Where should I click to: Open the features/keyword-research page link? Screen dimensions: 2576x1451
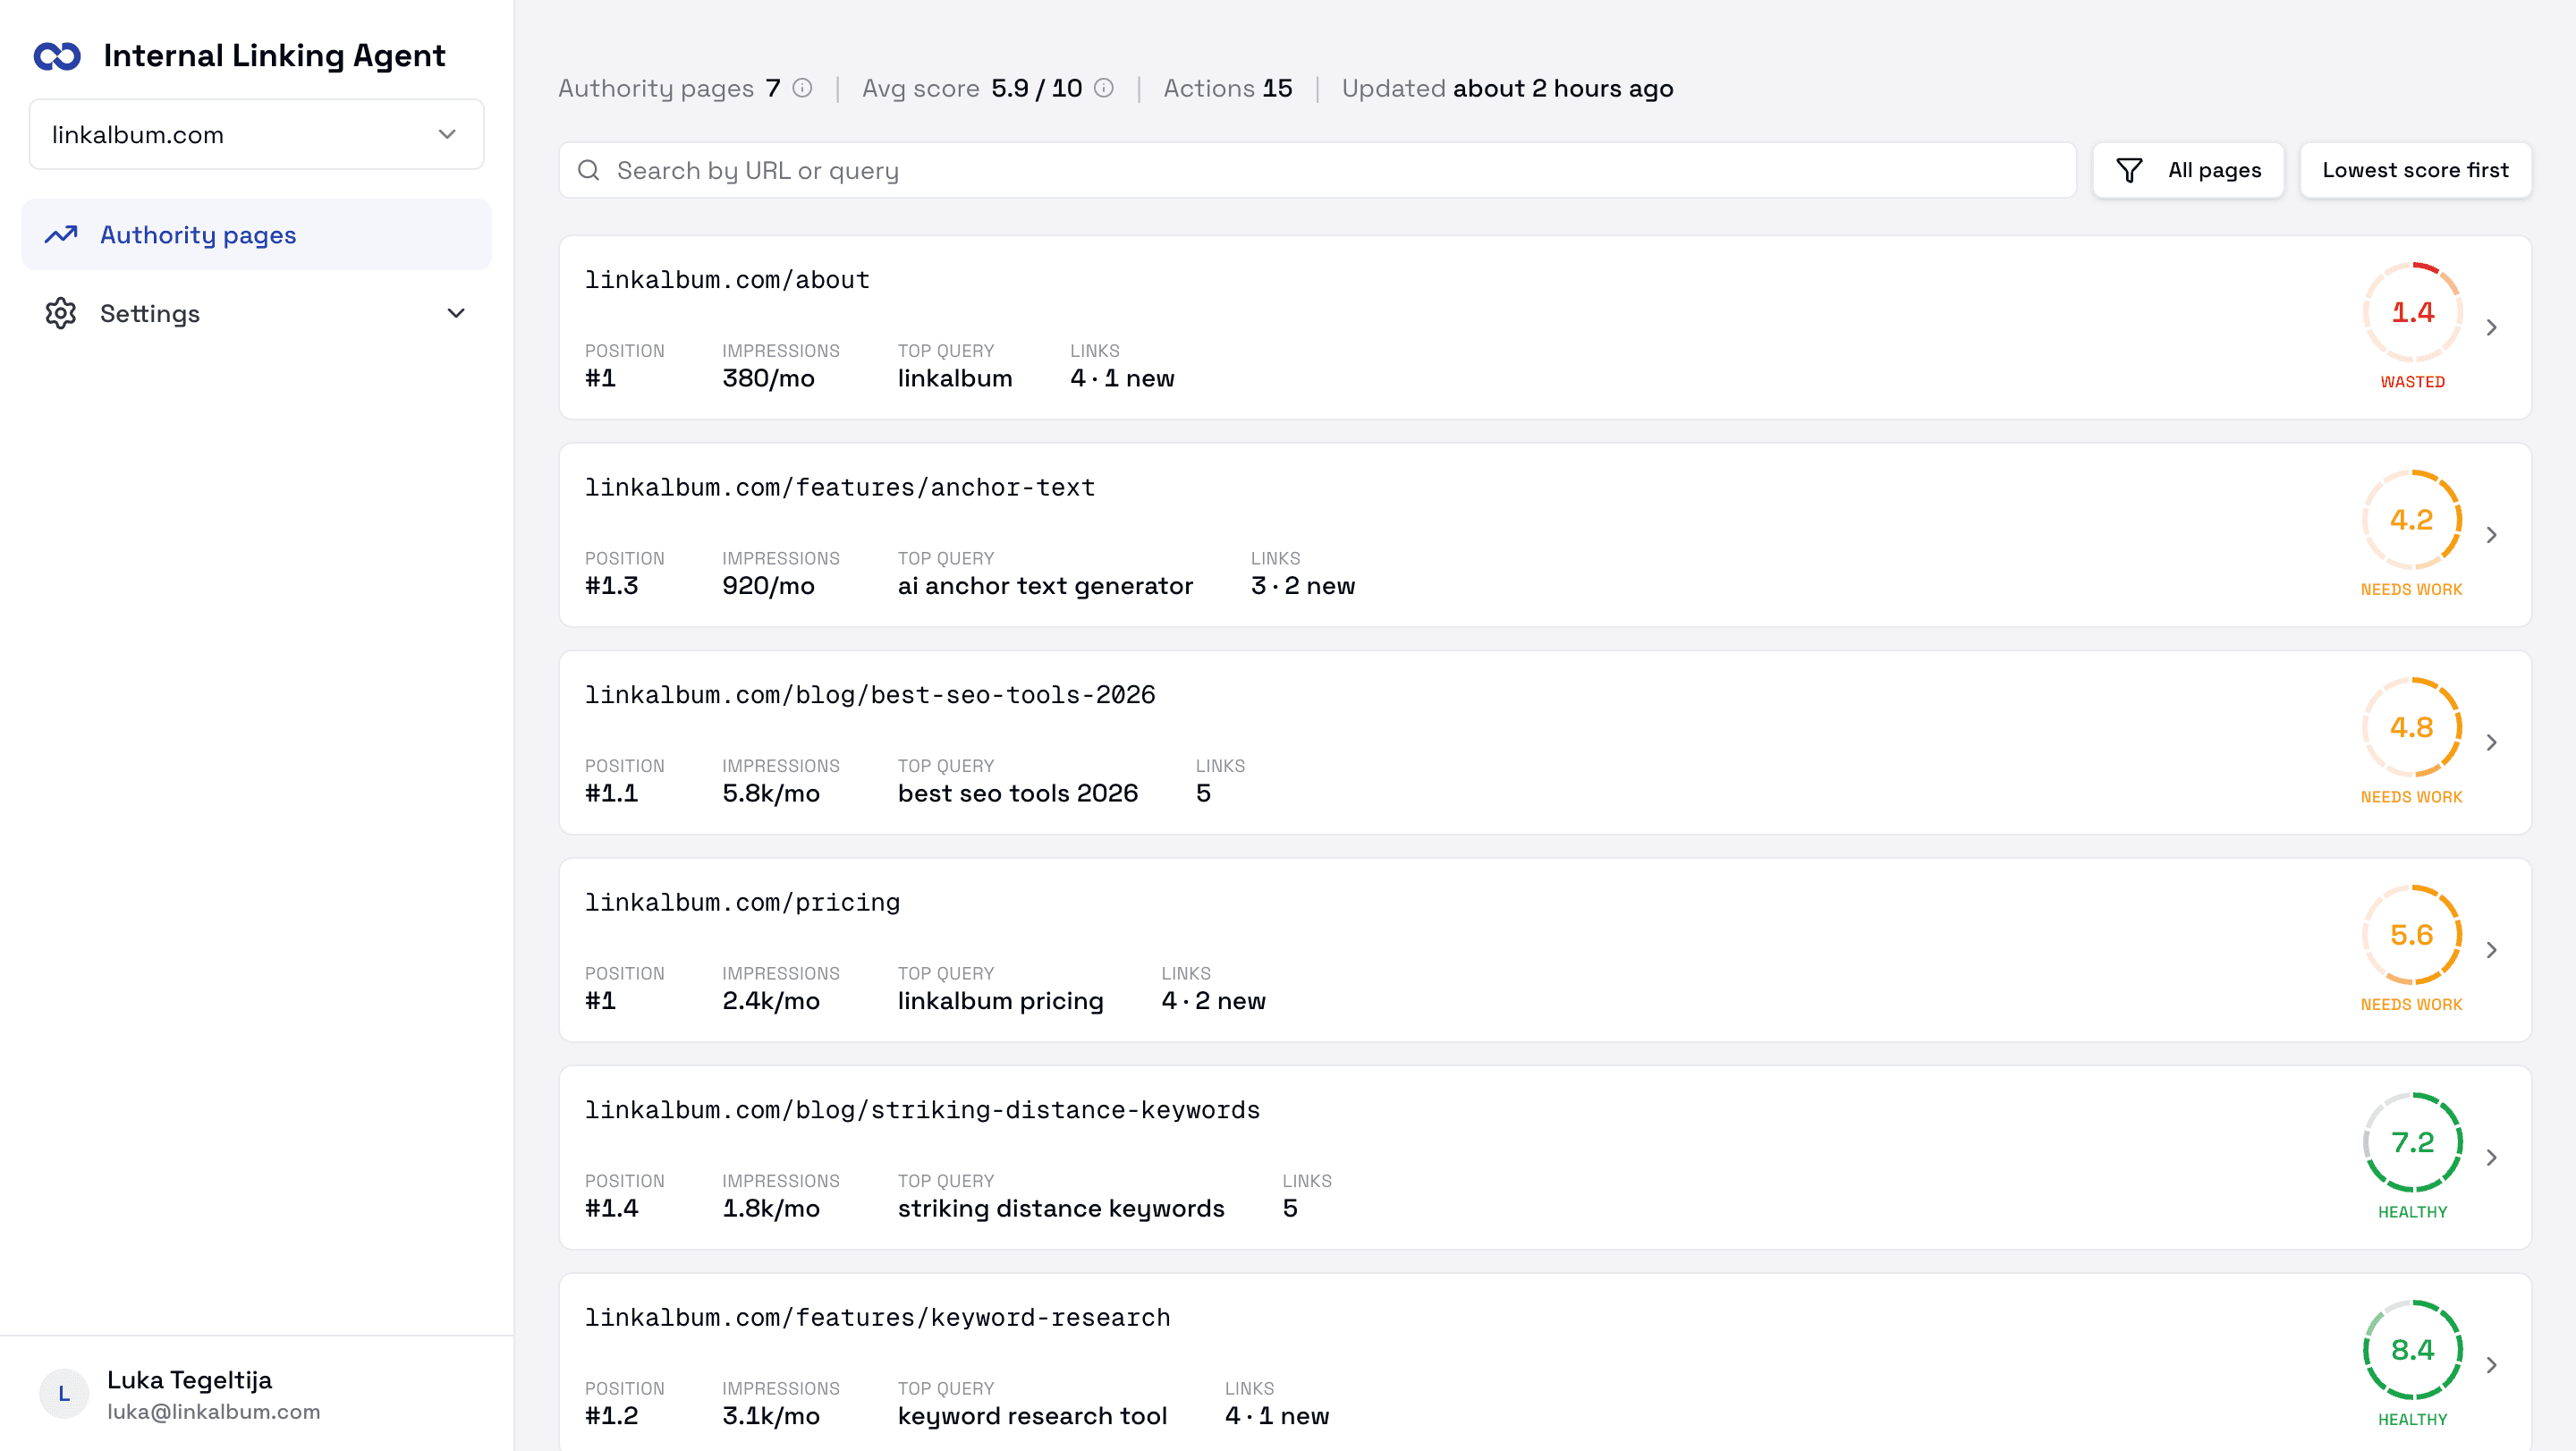877,1317
